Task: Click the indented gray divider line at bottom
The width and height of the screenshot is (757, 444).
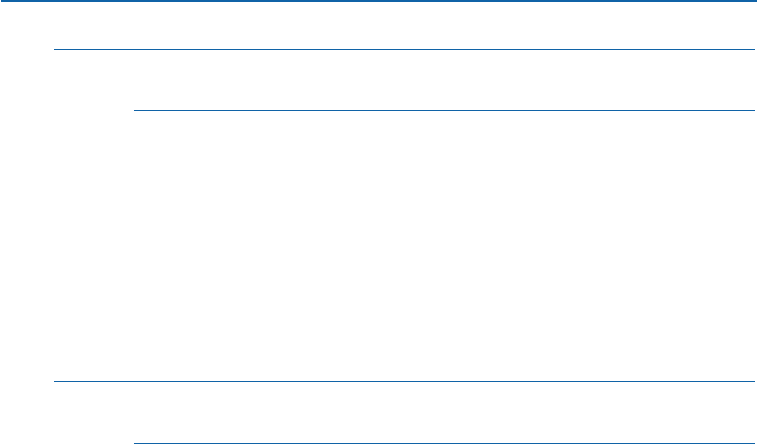Action: tap(443, 442)
